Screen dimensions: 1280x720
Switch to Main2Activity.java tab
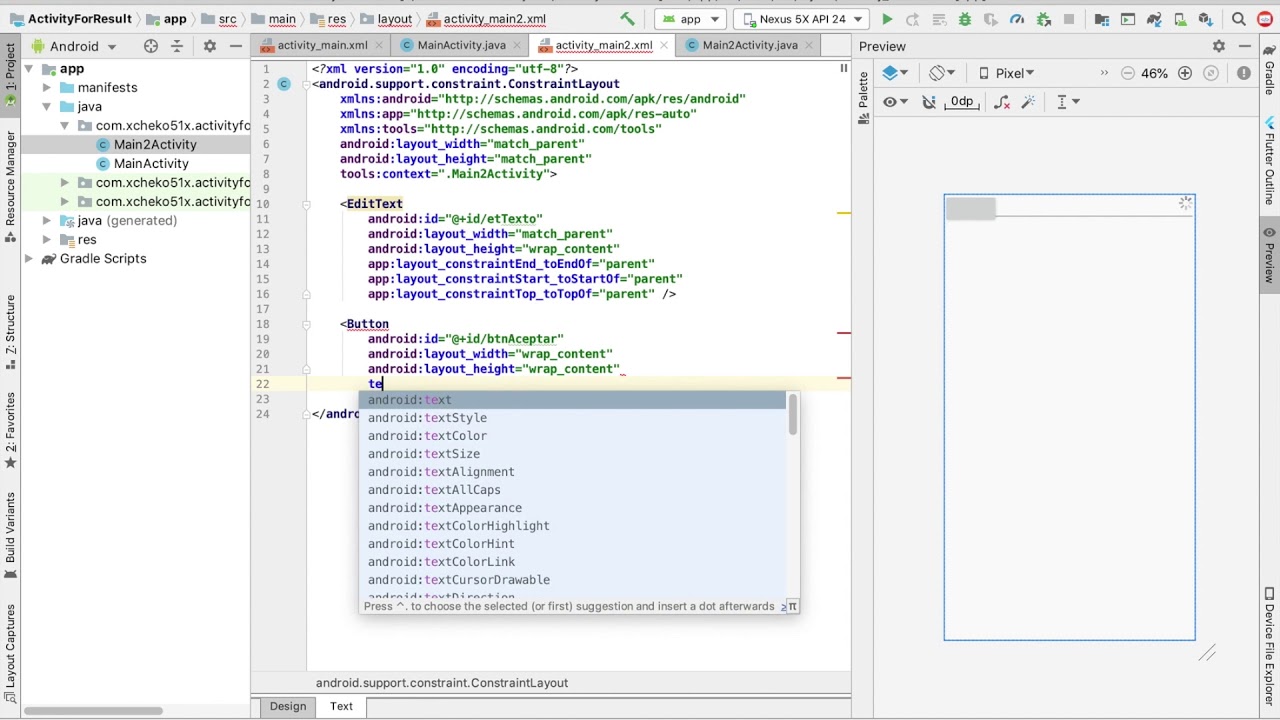click(750, 45)
